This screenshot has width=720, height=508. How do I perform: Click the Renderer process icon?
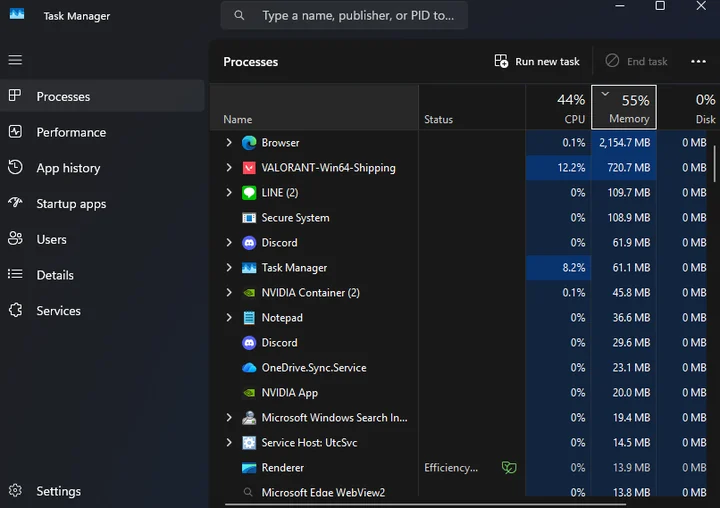(x=249, y=468)
